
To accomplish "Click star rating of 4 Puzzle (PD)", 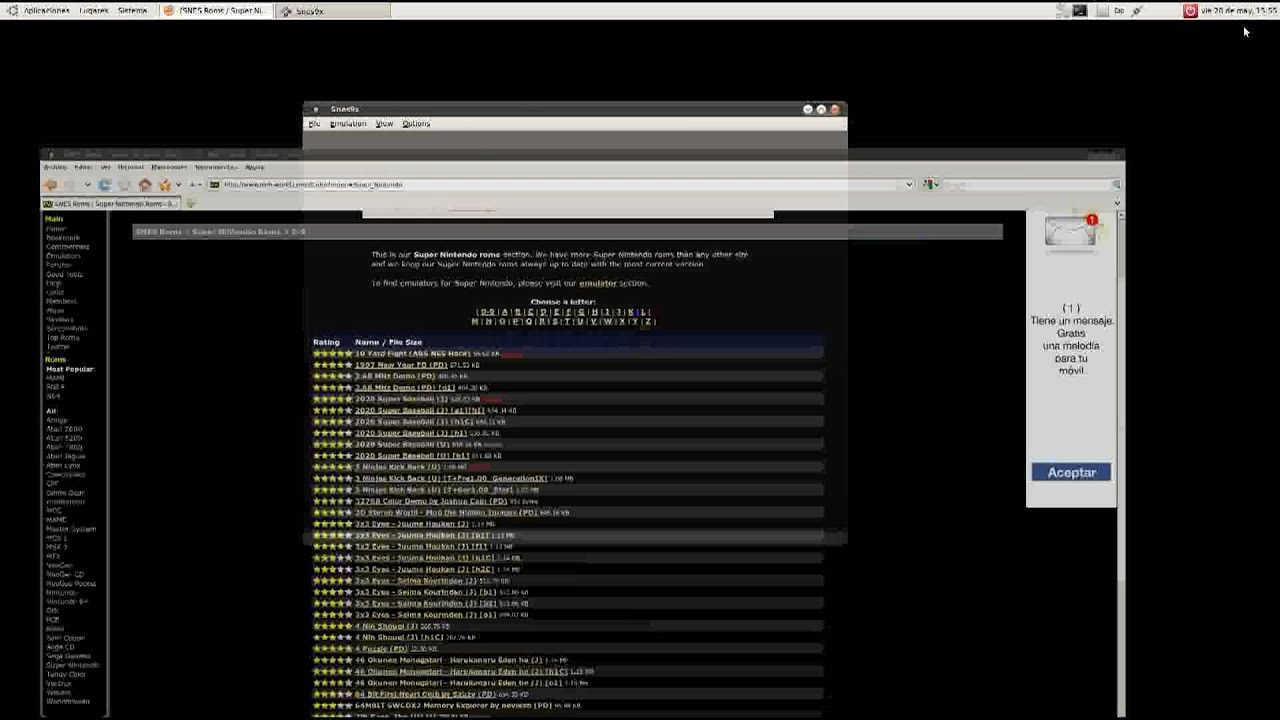I will pos(332,649).
